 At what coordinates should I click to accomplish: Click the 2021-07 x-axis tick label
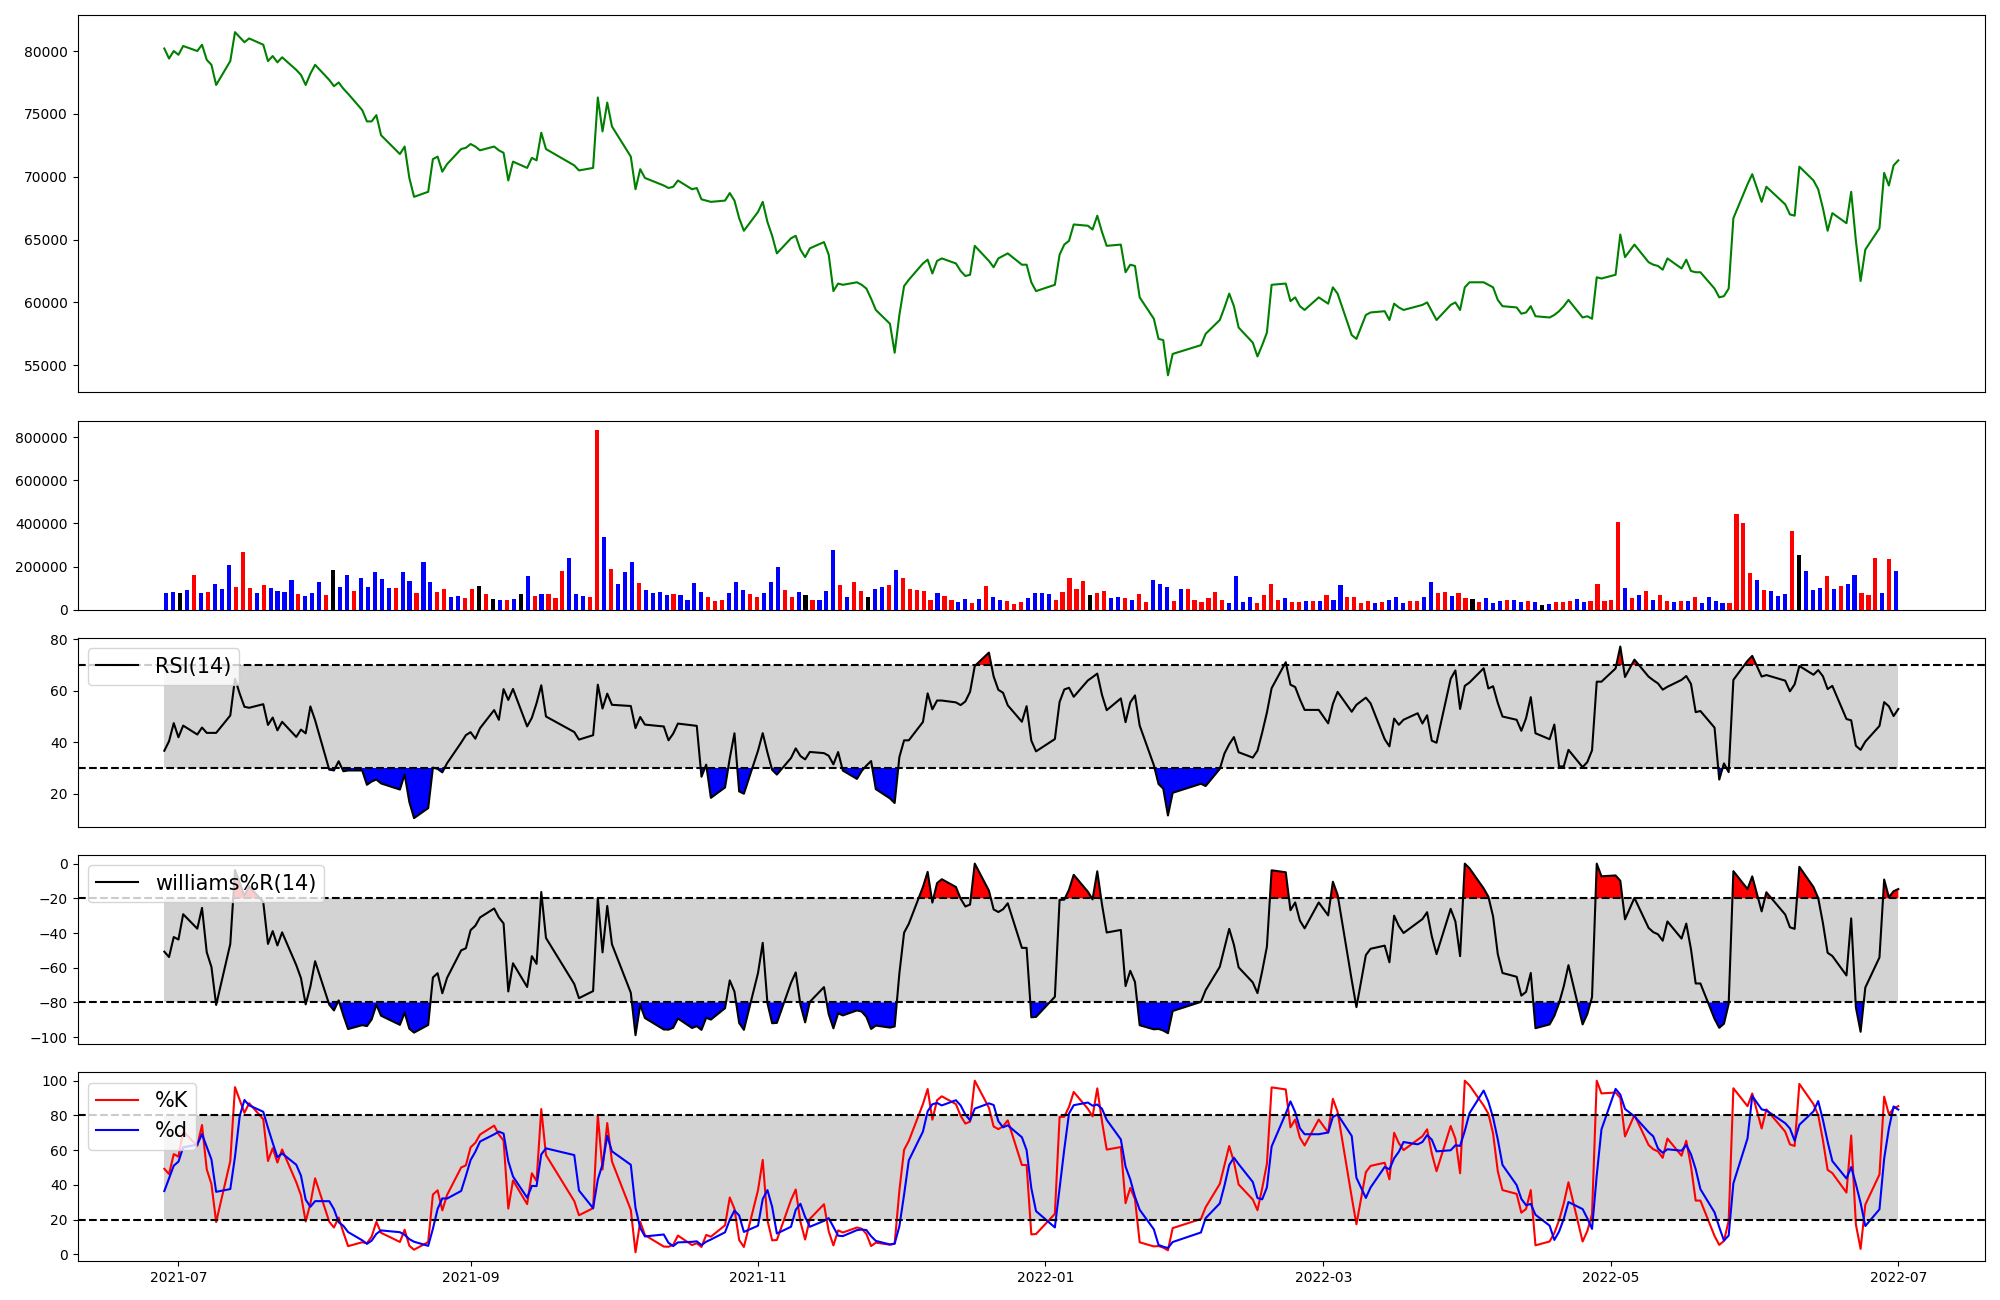pyautogui.click(x=178, y=1277)
